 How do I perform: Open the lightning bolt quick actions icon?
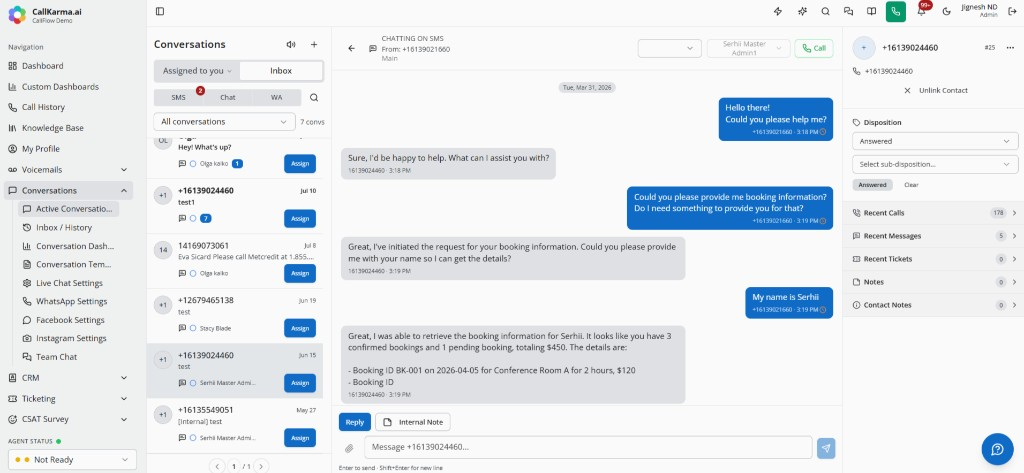pos(778,11)
